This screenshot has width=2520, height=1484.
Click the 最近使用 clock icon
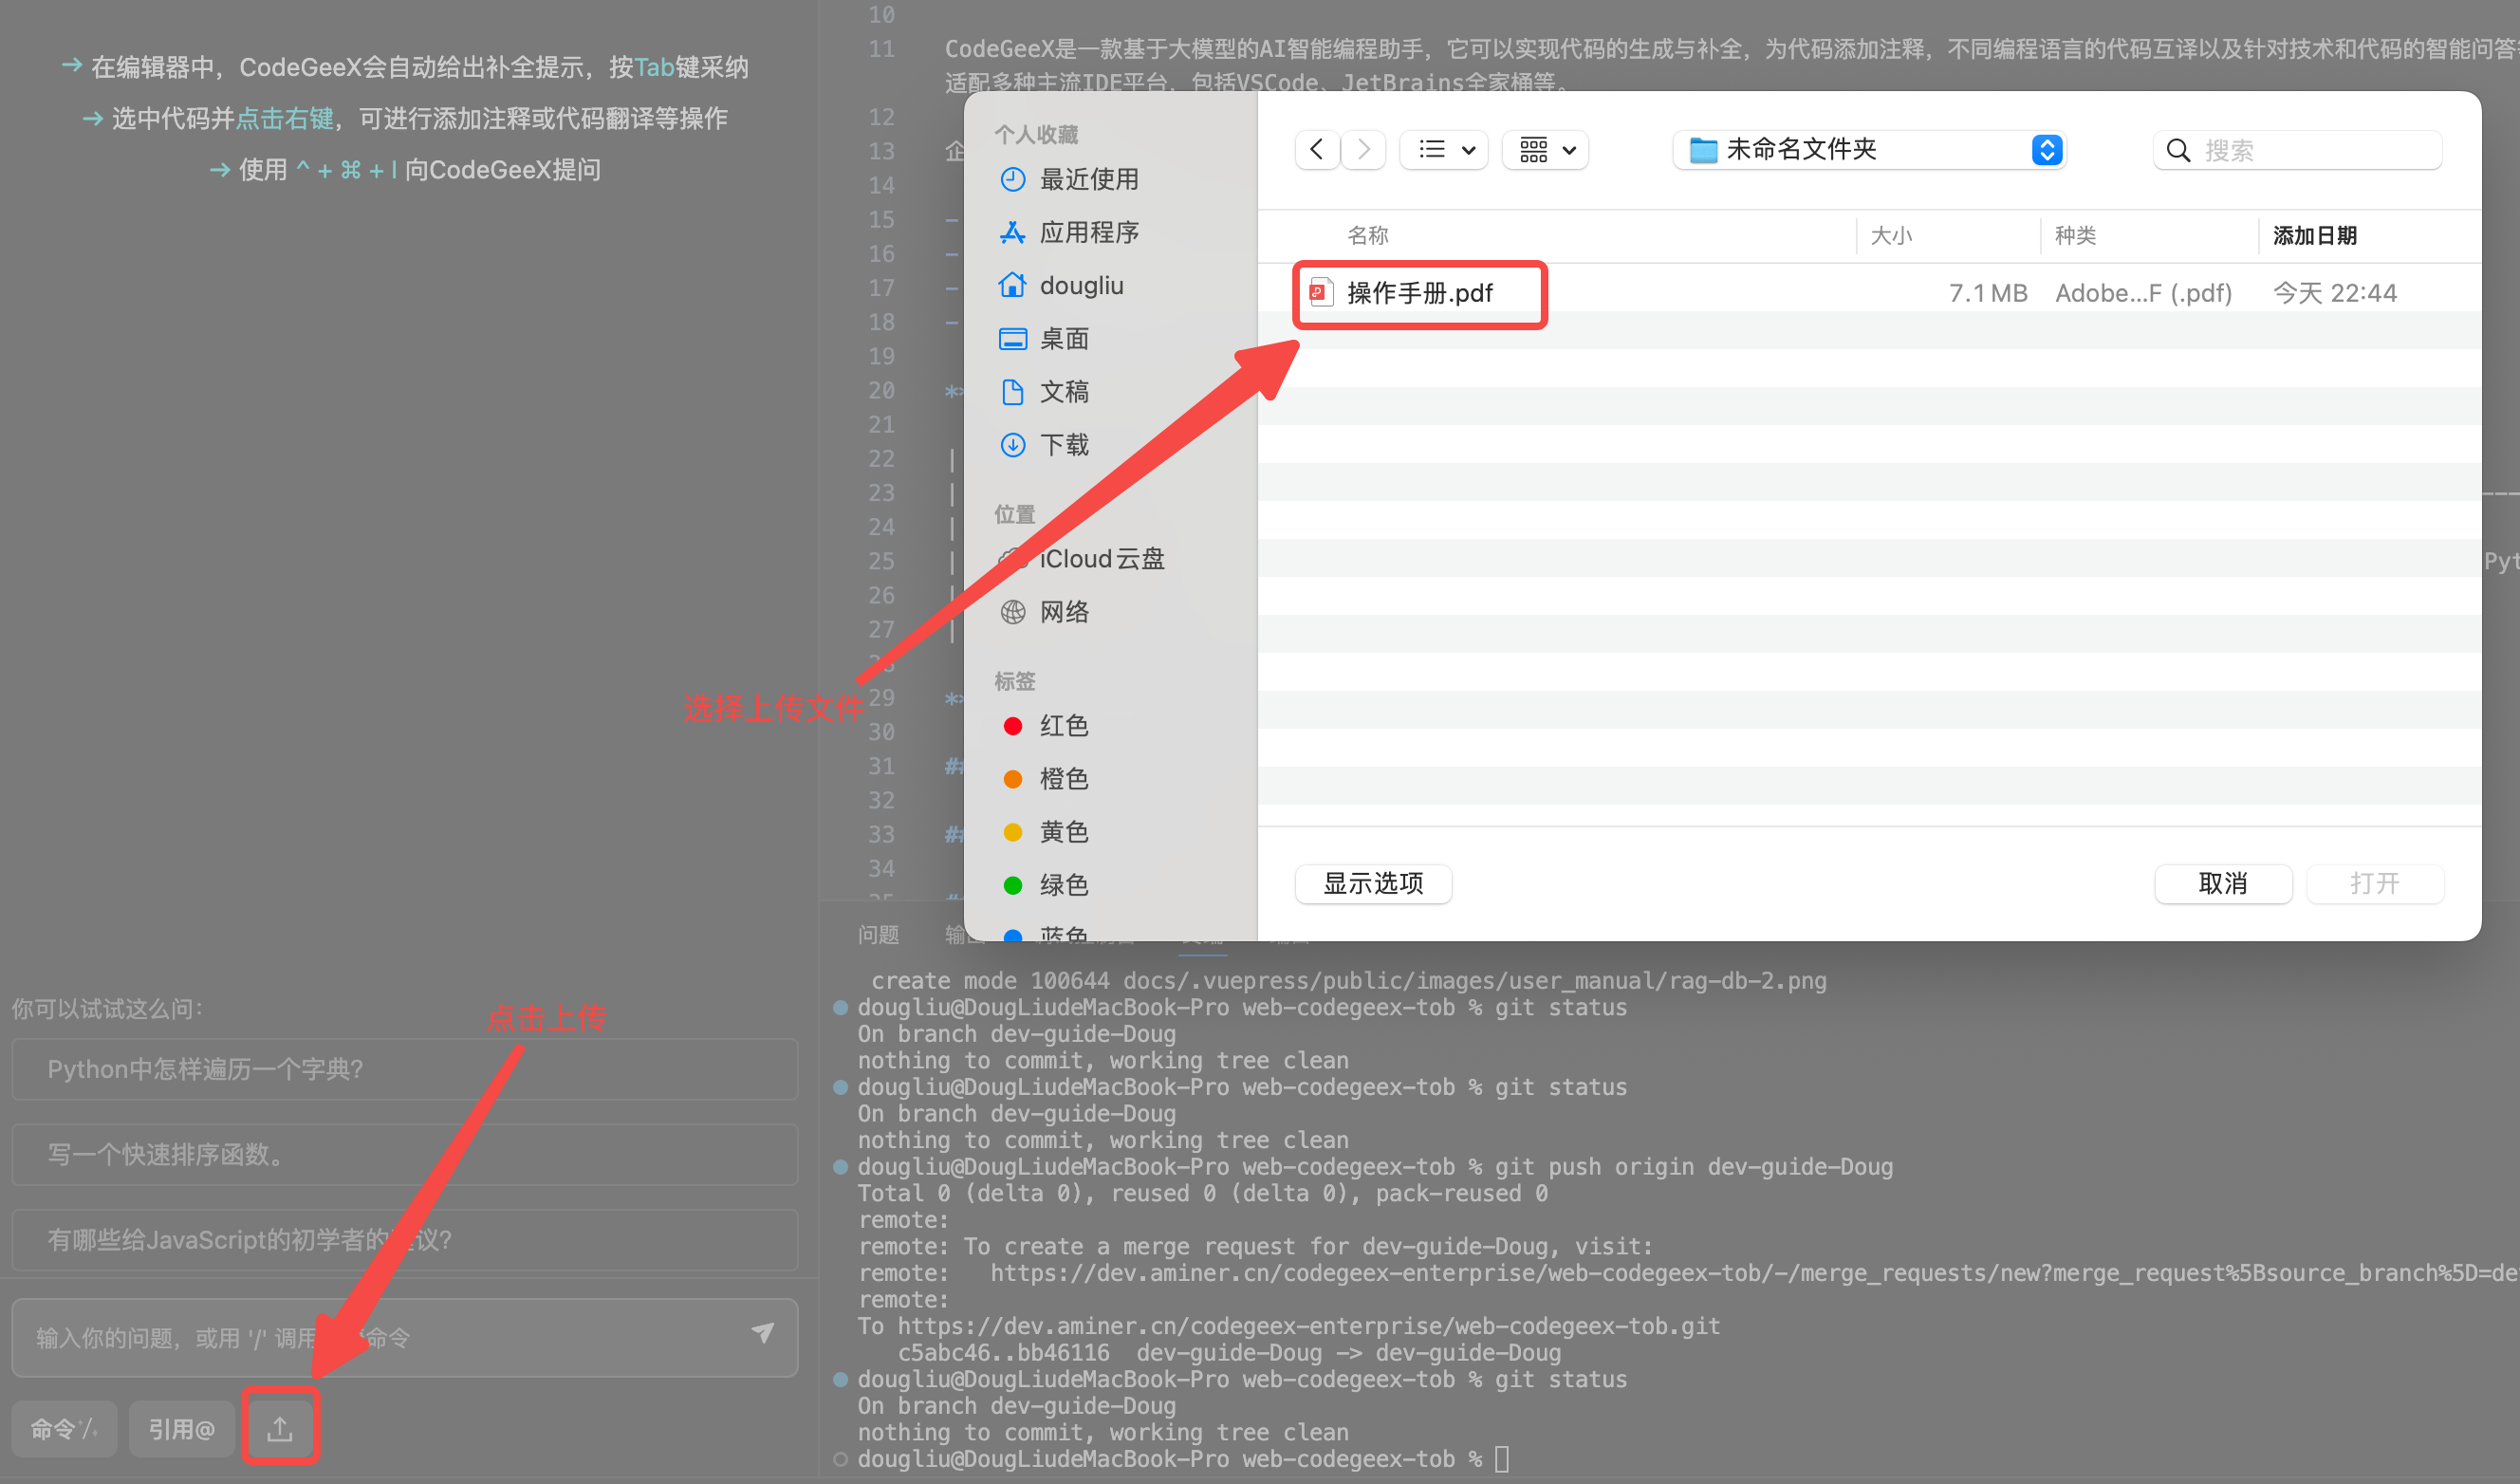(1013, 179)
